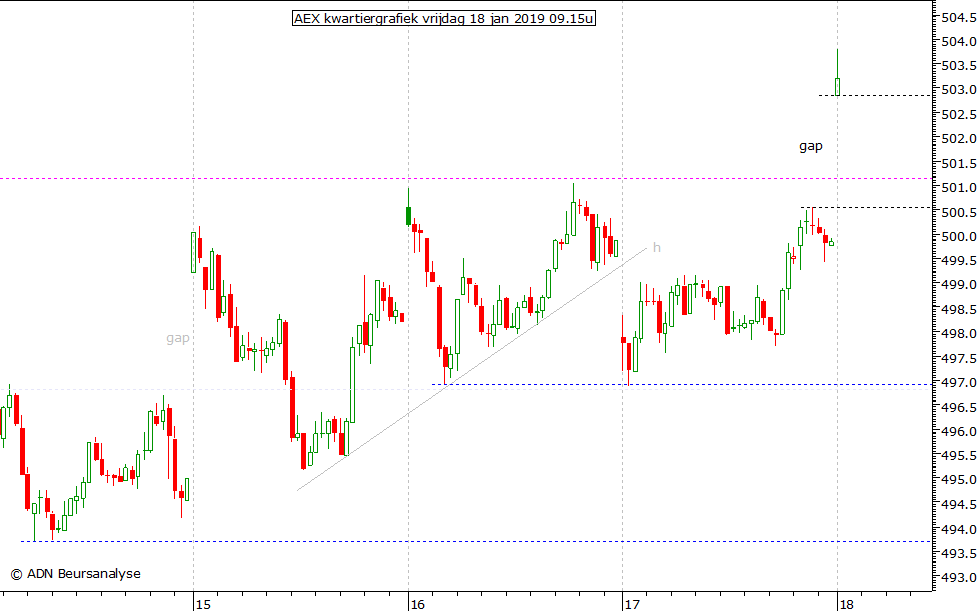The width and height of the screenshot is (980, 611).
Task: Click the date label '15' on the time axis
Action: (203, 604)
